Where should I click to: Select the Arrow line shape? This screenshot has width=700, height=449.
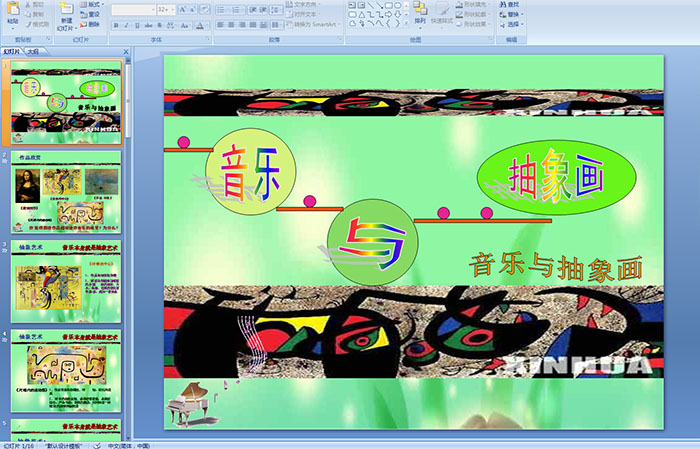(379, 5)
